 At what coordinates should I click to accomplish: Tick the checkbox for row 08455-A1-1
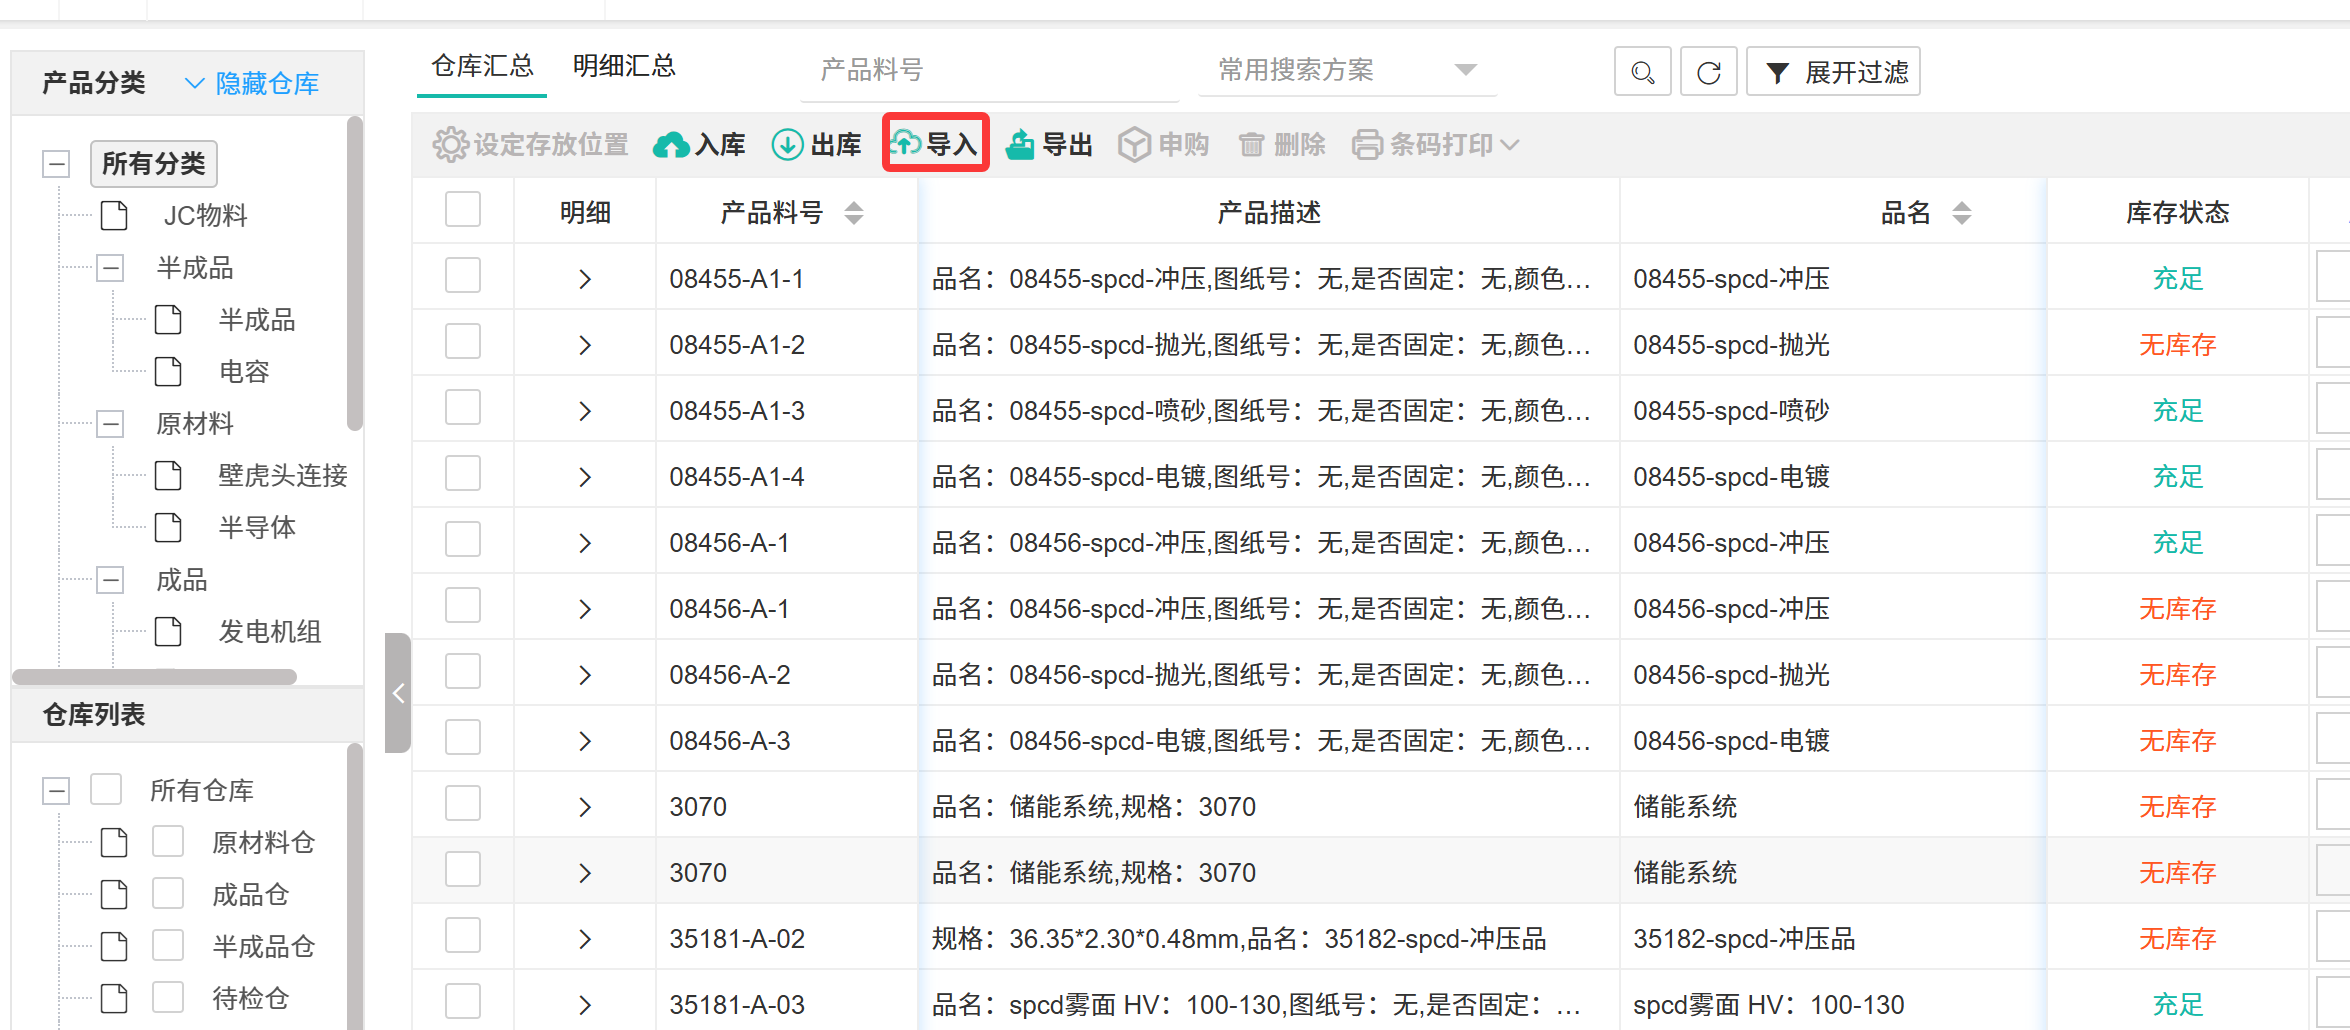tap(463, 276)
